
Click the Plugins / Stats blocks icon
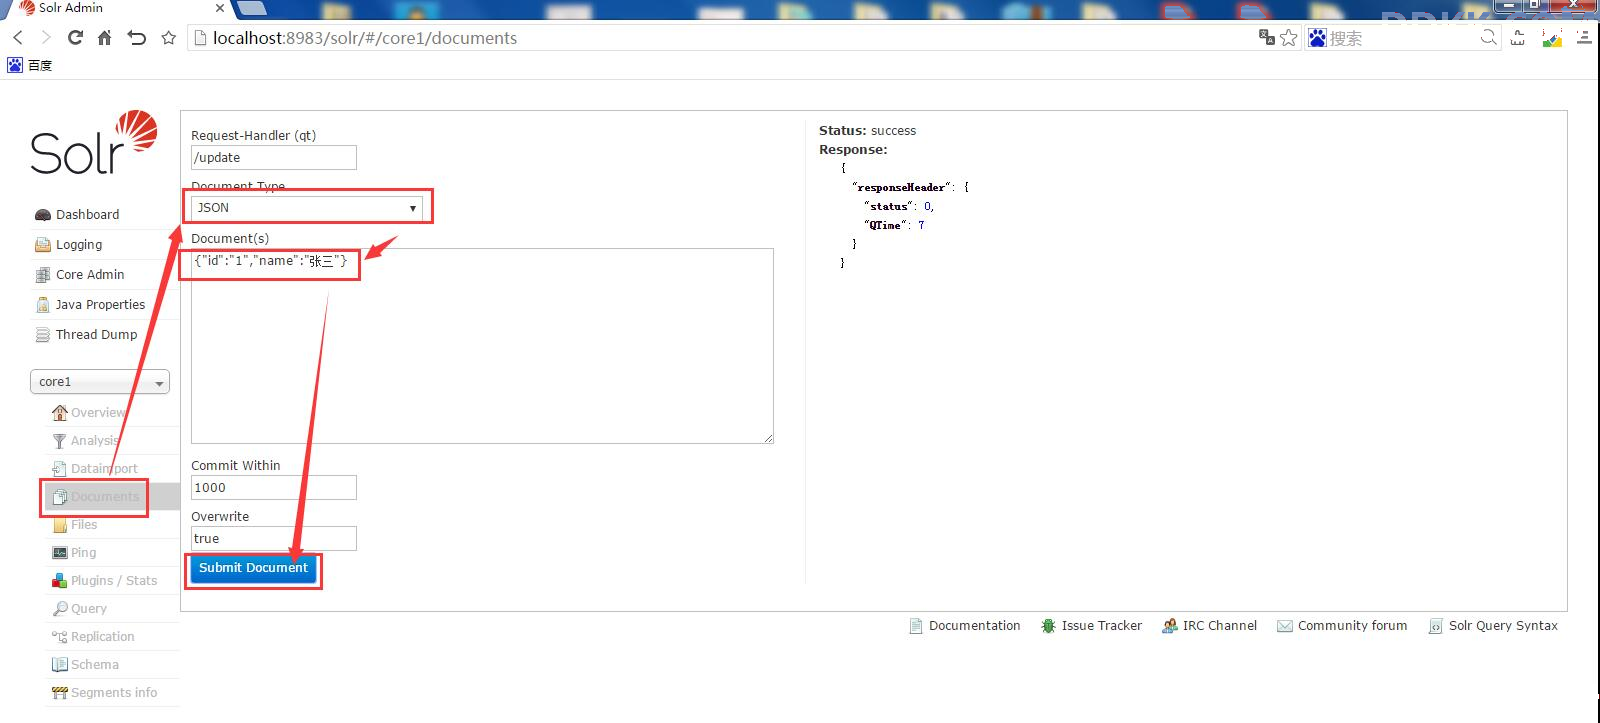click(60, 580)
